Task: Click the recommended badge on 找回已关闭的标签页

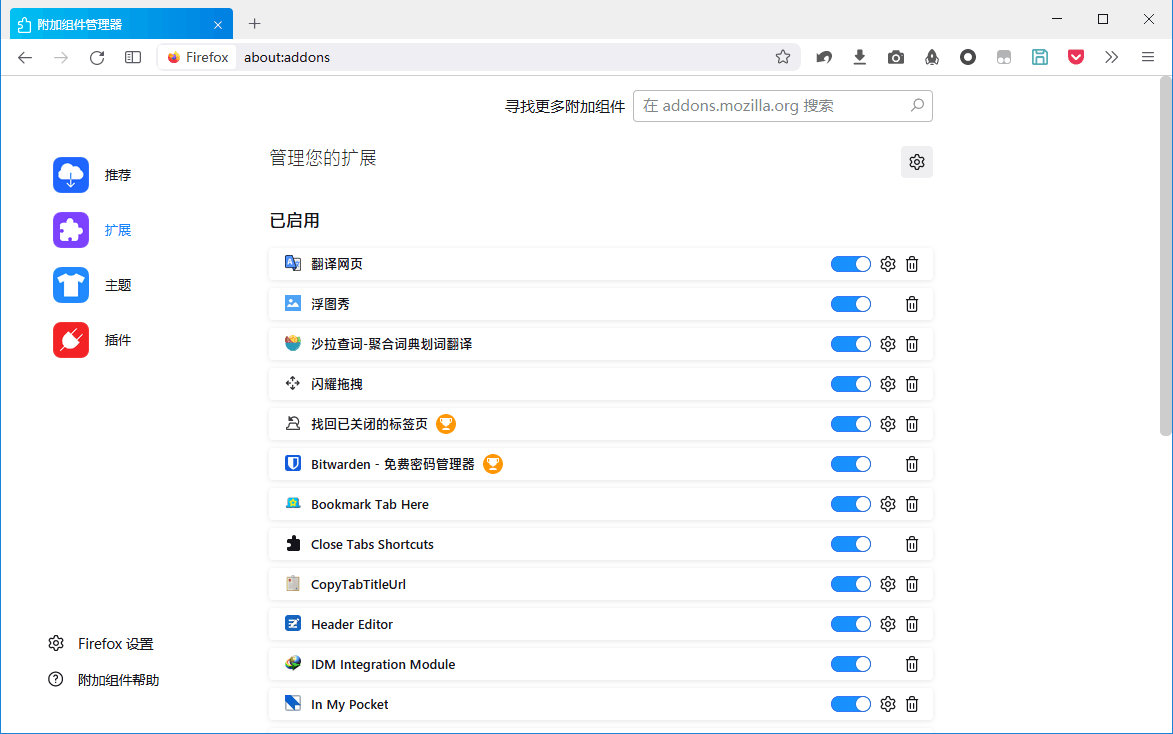Action: tap(446, 424)
